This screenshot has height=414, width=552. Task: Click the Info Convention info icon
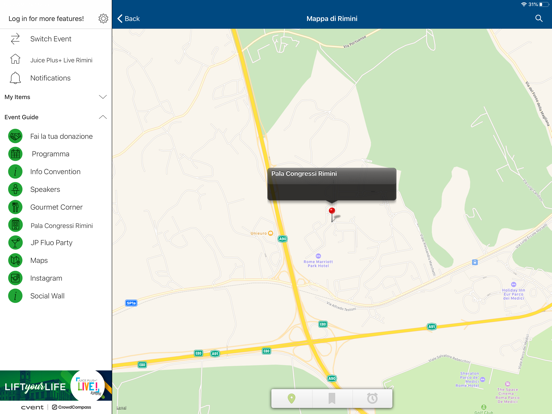(x=15, y=171)
